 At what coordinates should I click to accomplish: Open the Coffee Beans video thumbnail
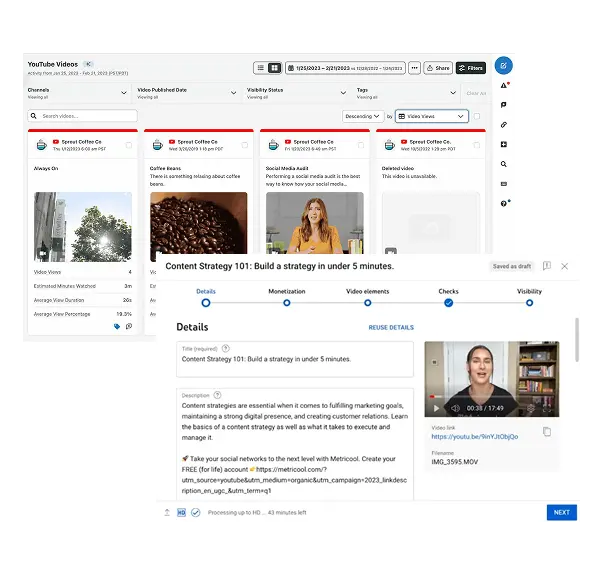pyautogui.click(x=199, y=223)
